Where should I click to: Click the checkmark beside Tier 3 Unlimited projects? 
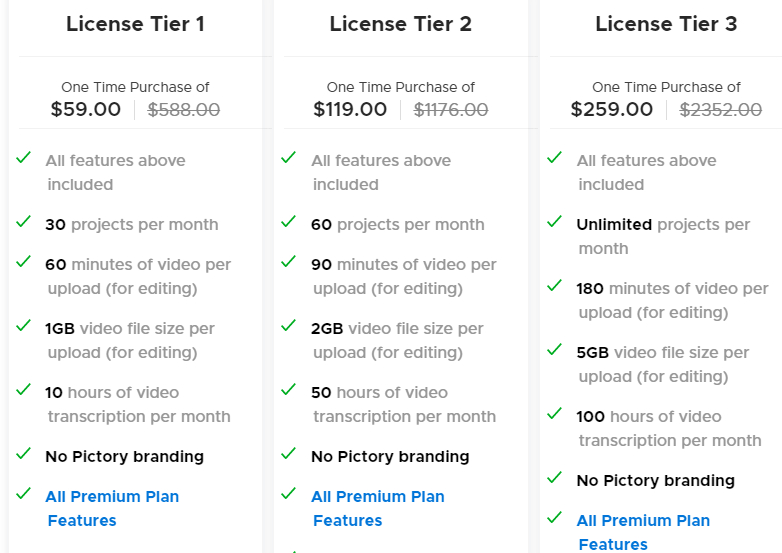554,222
